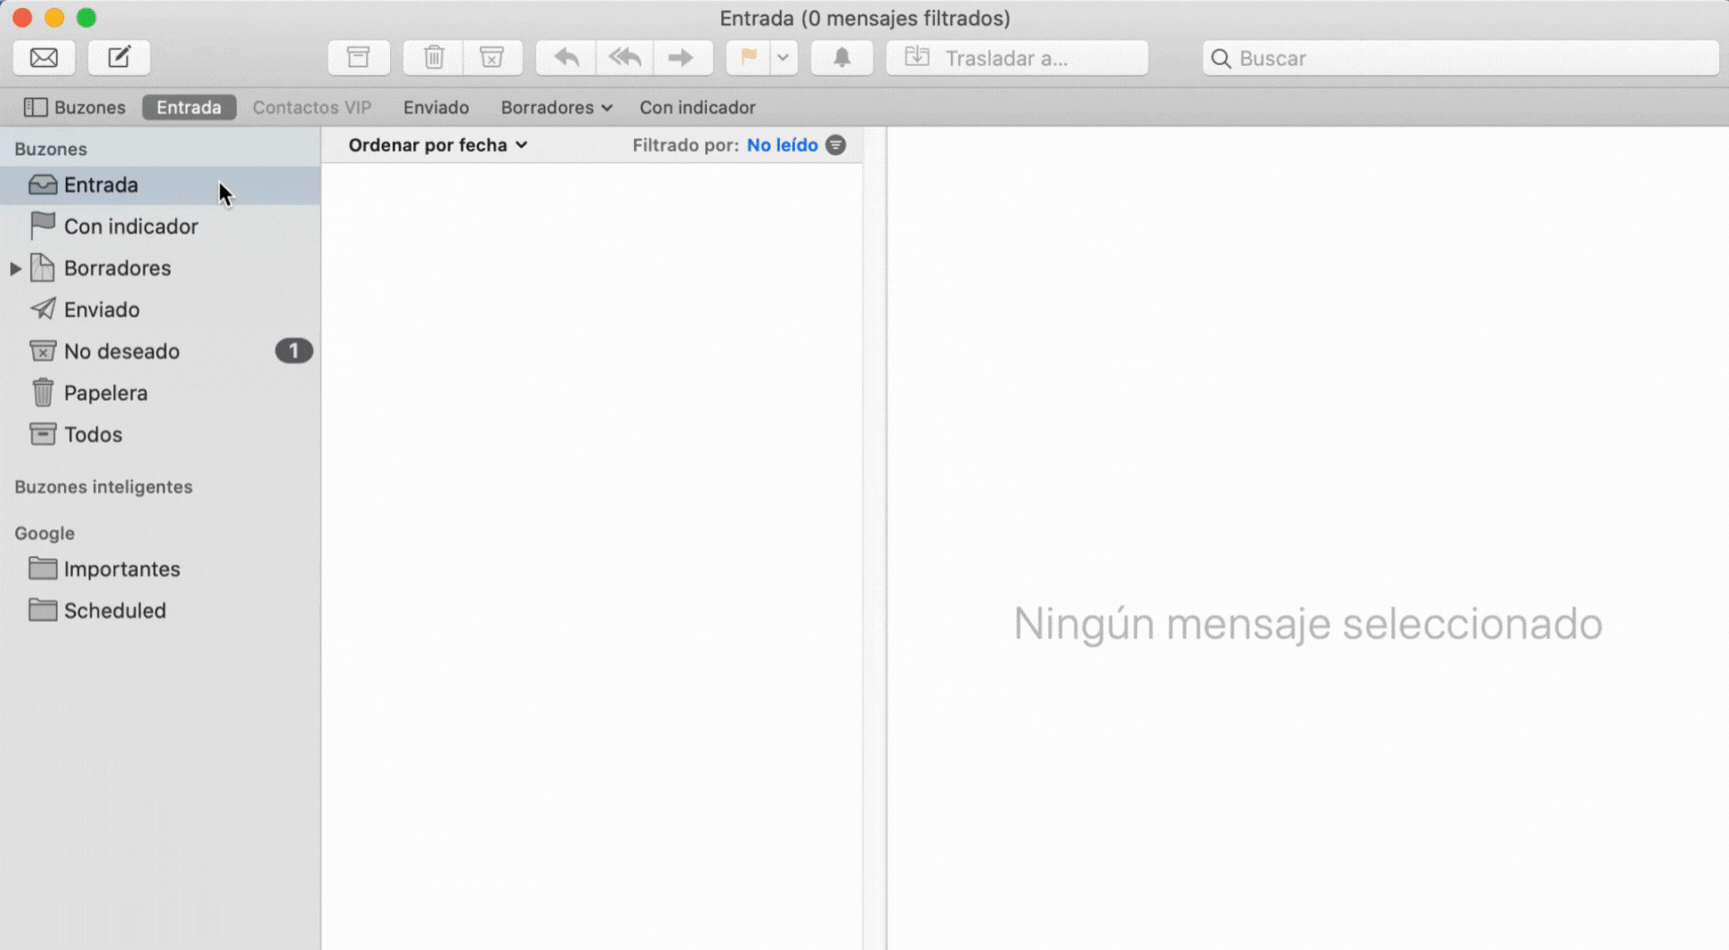Select the Contactos VIP tab
This screenshot has width=1729, height=950.
(312, 107)
